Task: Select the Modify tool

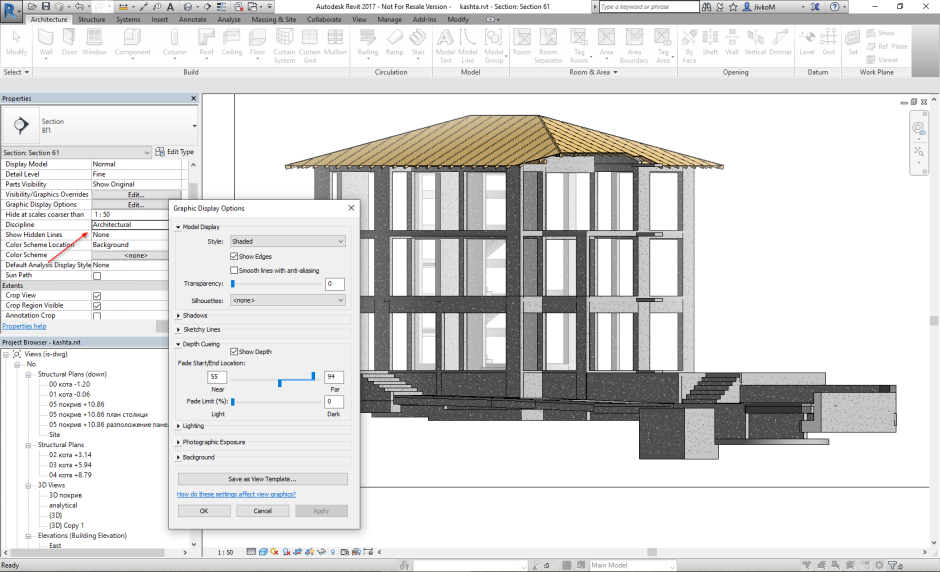Action: click(x=16, y=42)
